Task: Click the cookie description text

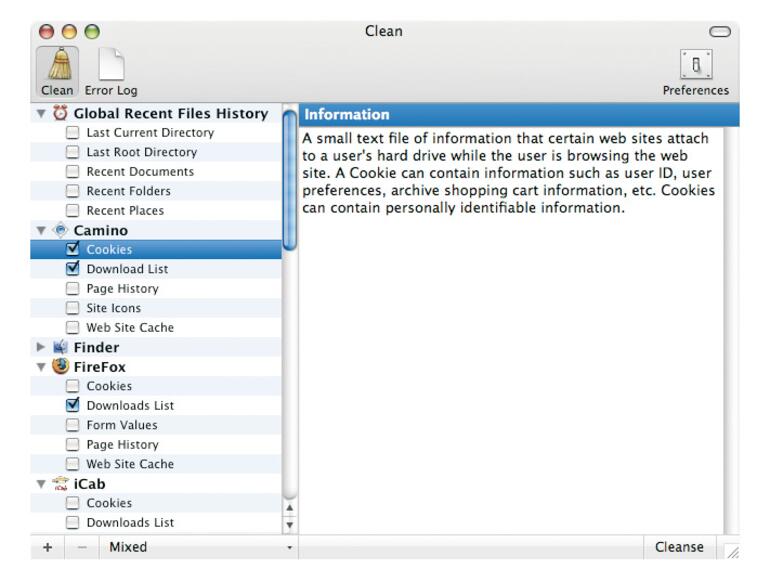Action: tap(508, 173)
